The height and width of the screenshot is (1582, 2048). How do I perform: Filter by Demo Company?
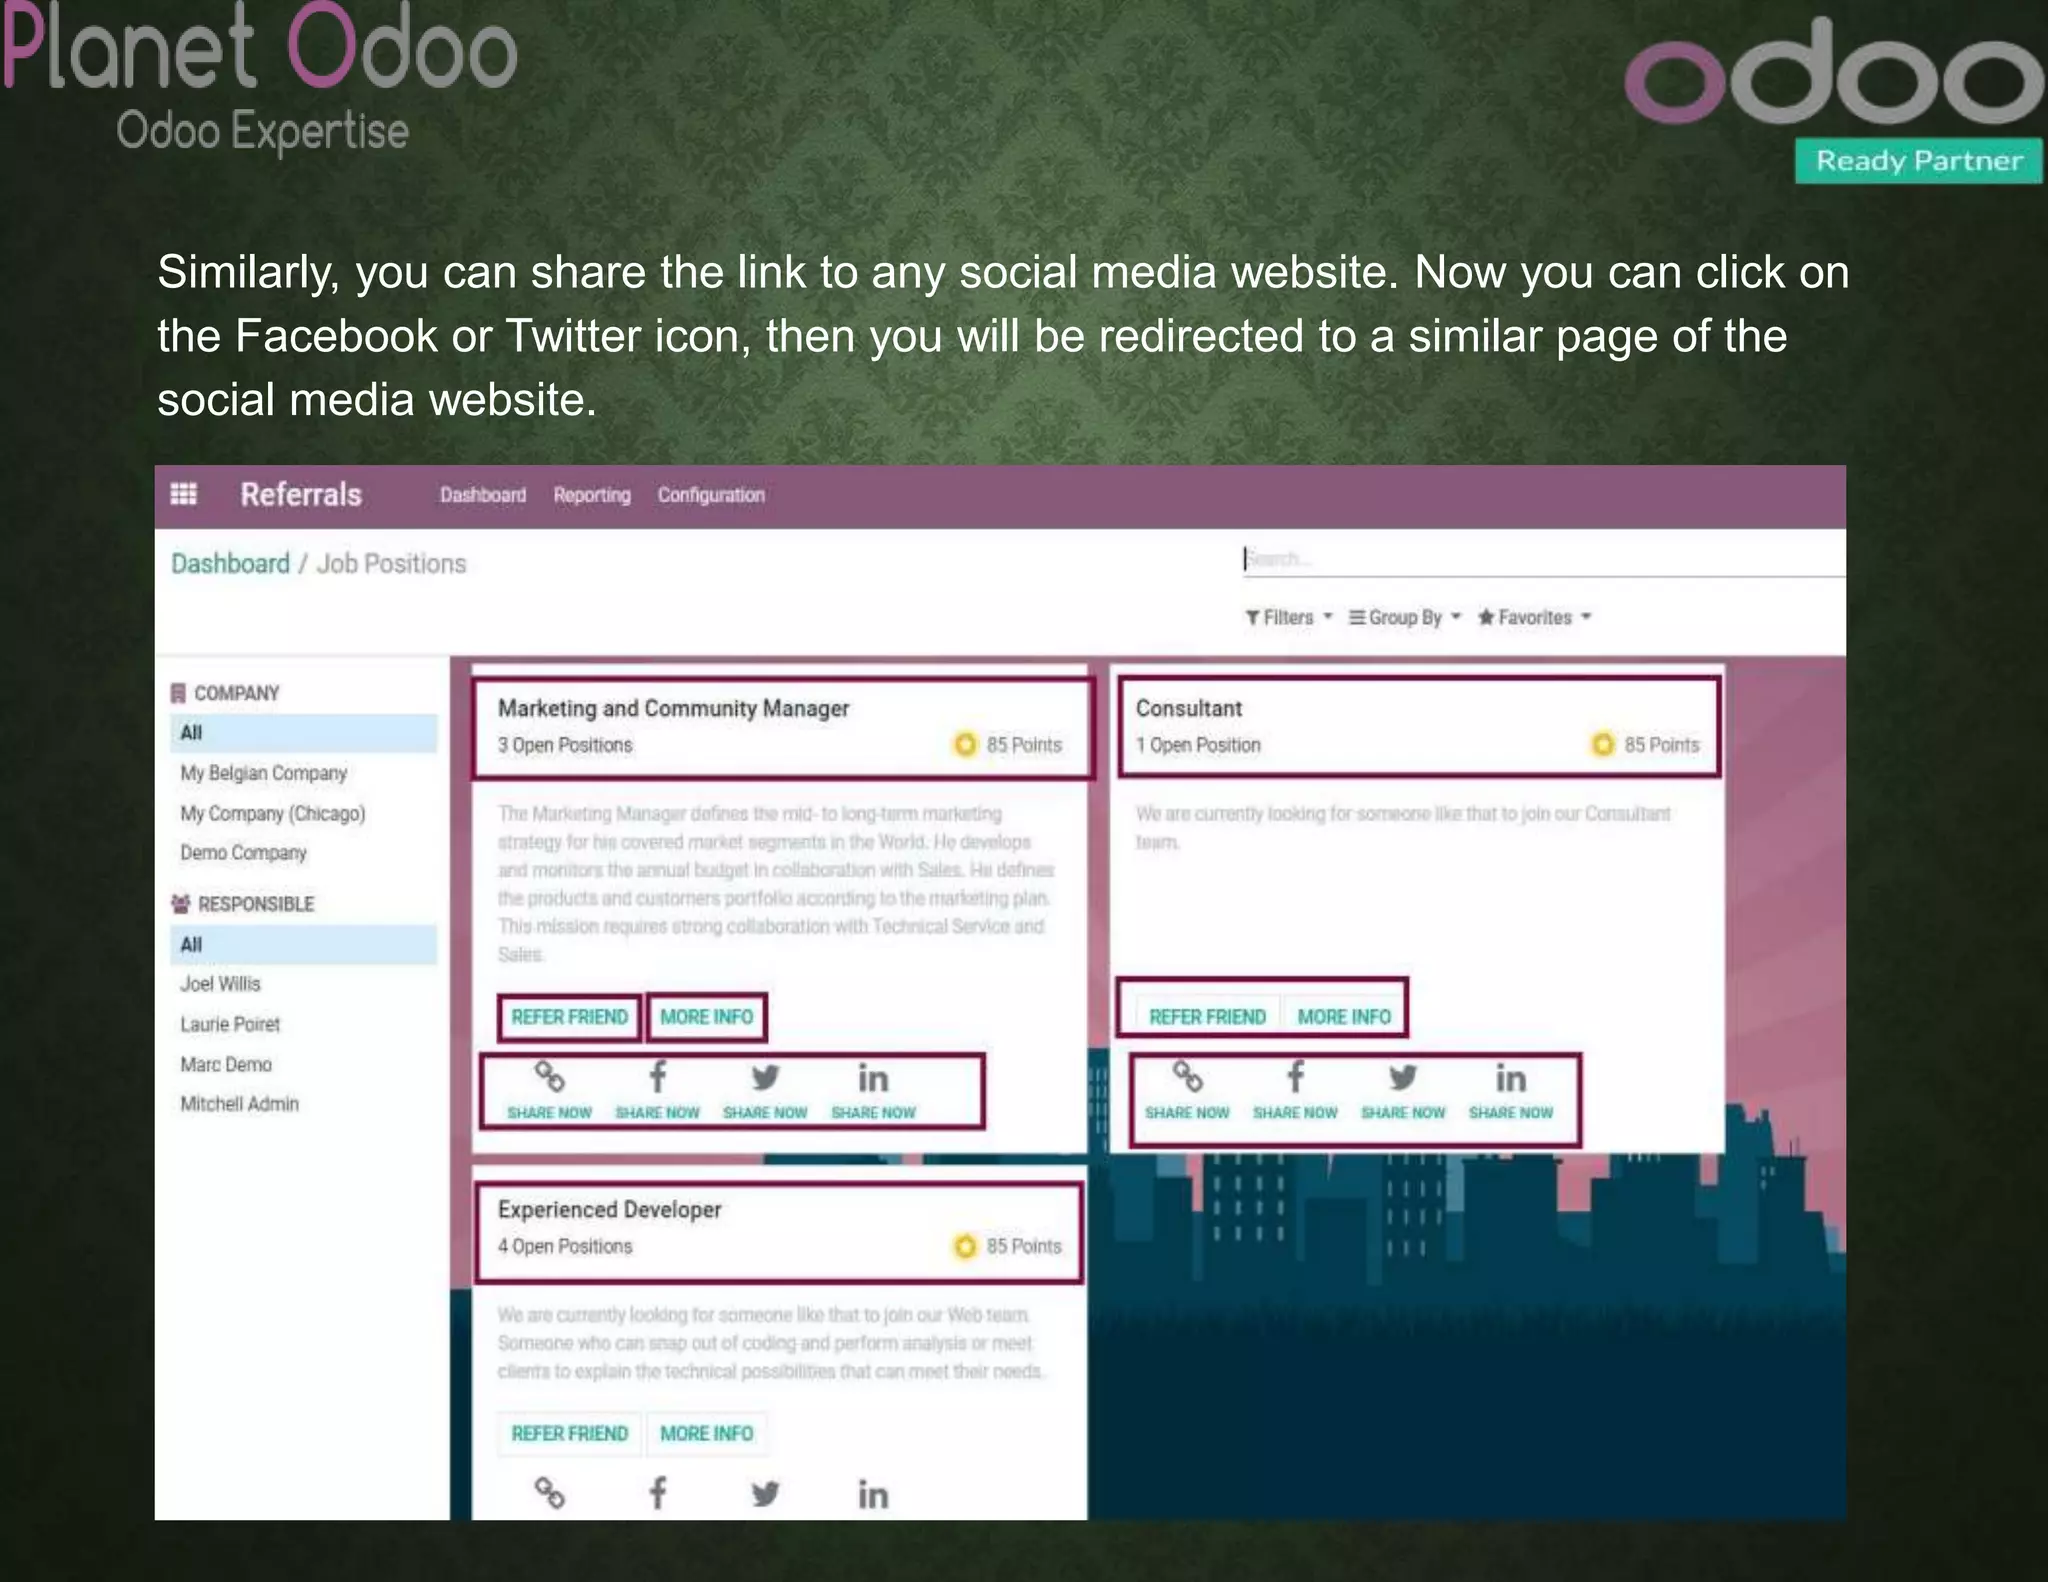(x=243, y=853)
